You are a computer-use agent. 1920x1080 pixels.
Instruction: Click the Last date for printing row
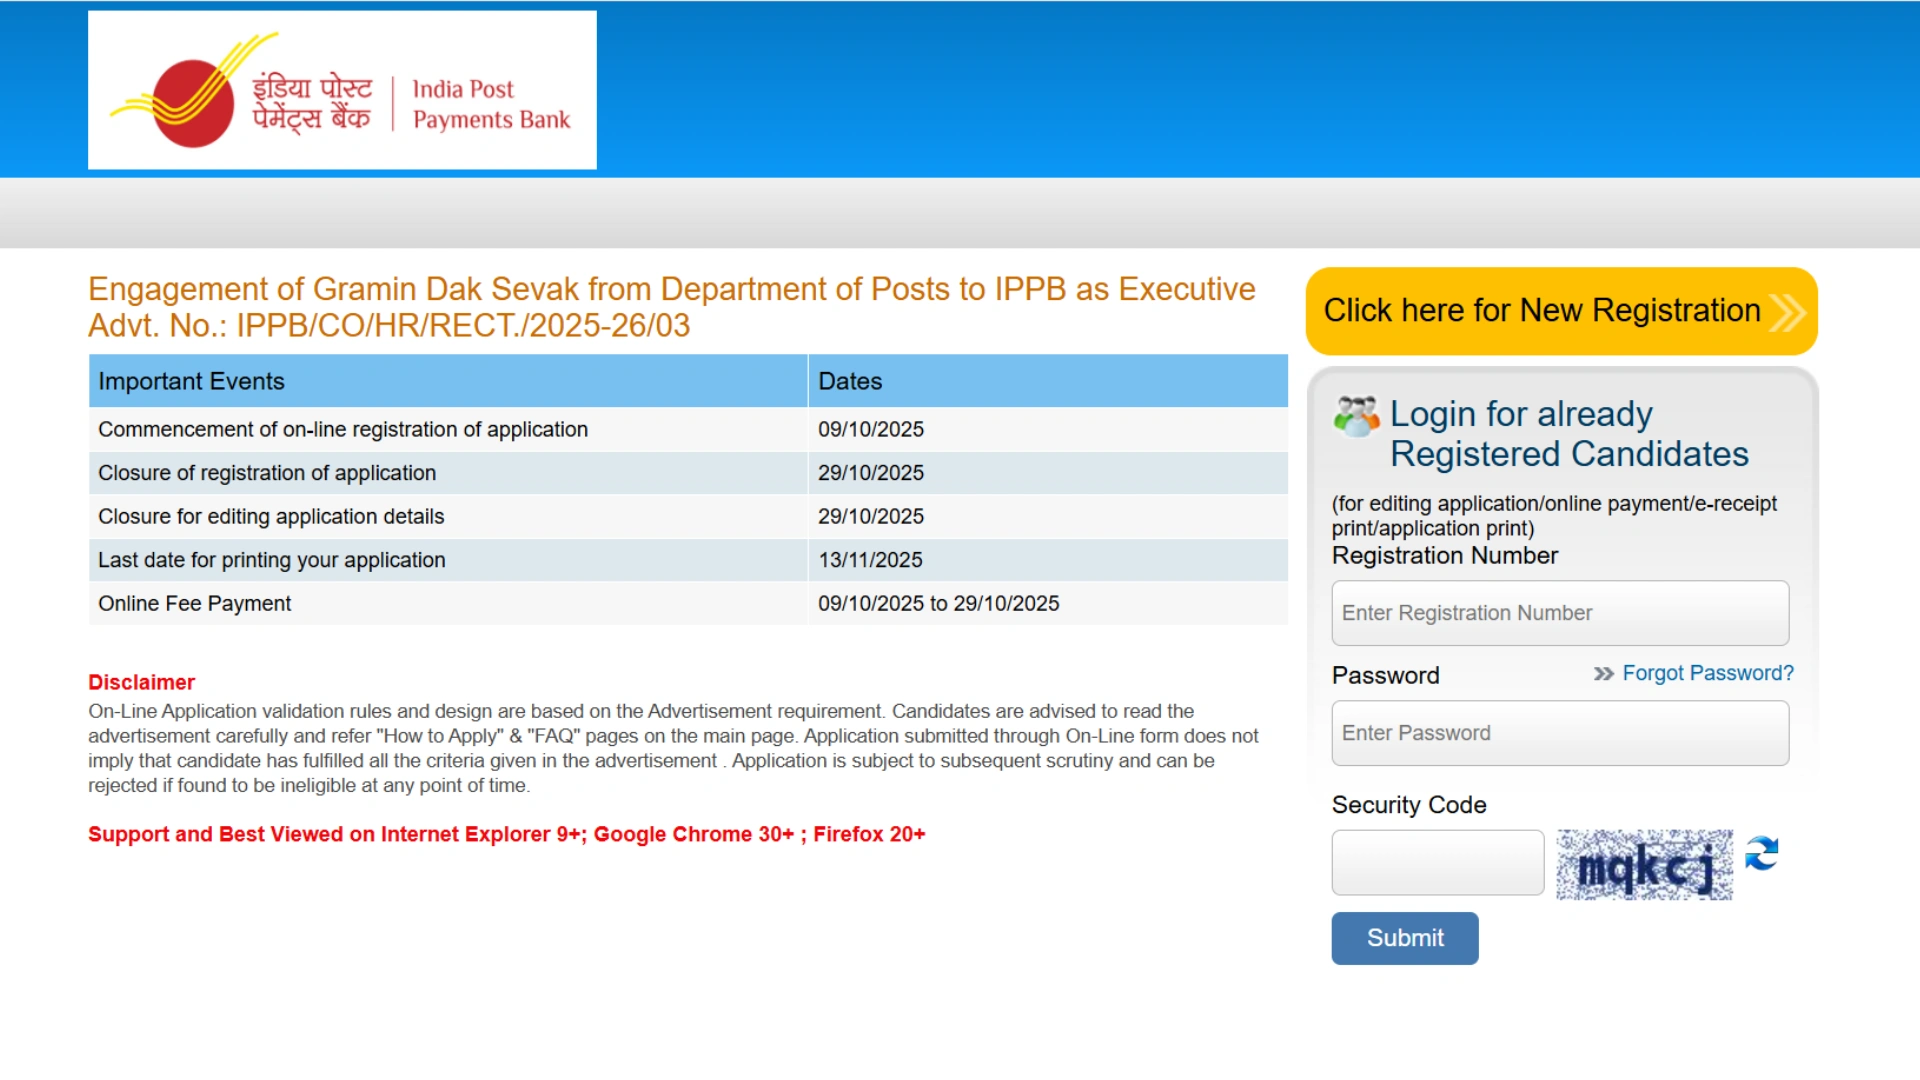pyautogui.click(x=272, y=560)
